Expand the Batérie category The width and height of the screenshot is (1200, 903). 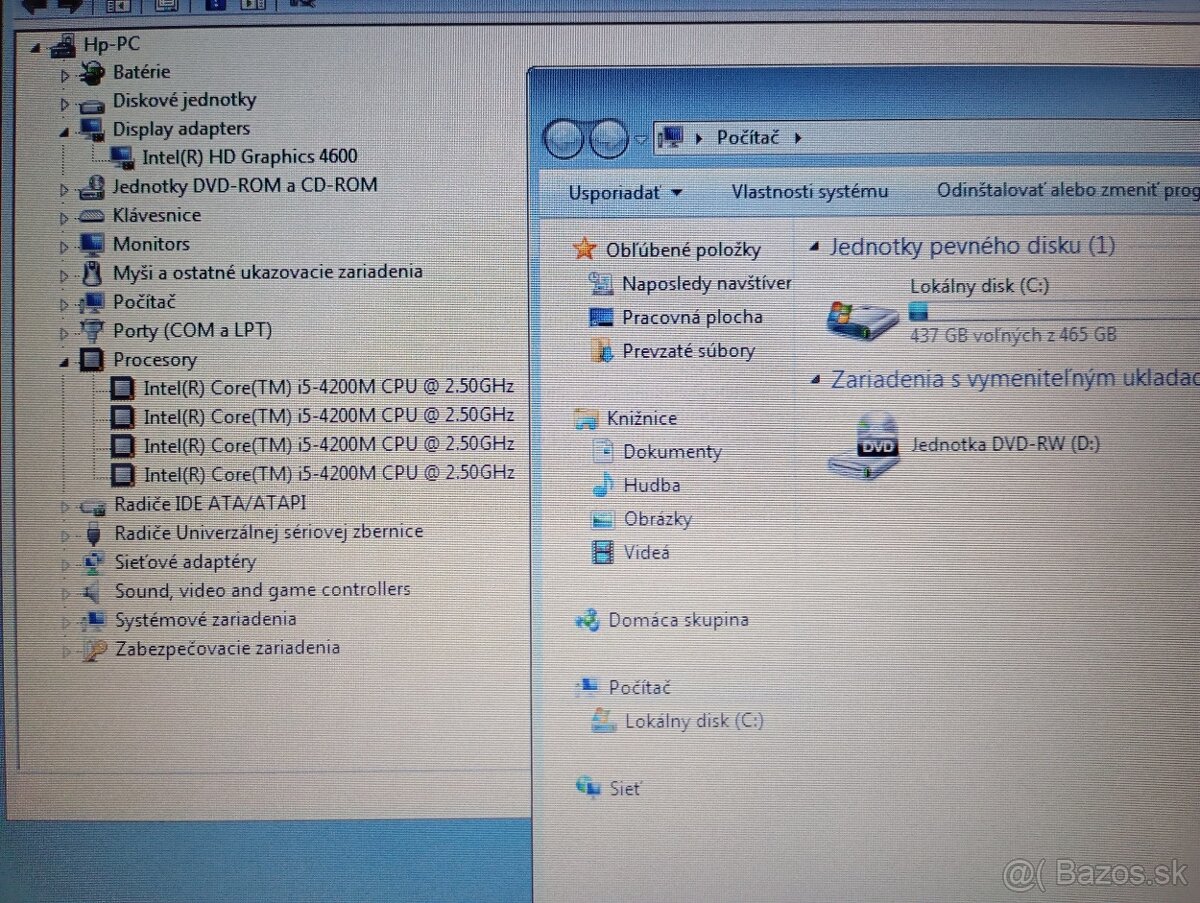[65, 75]
